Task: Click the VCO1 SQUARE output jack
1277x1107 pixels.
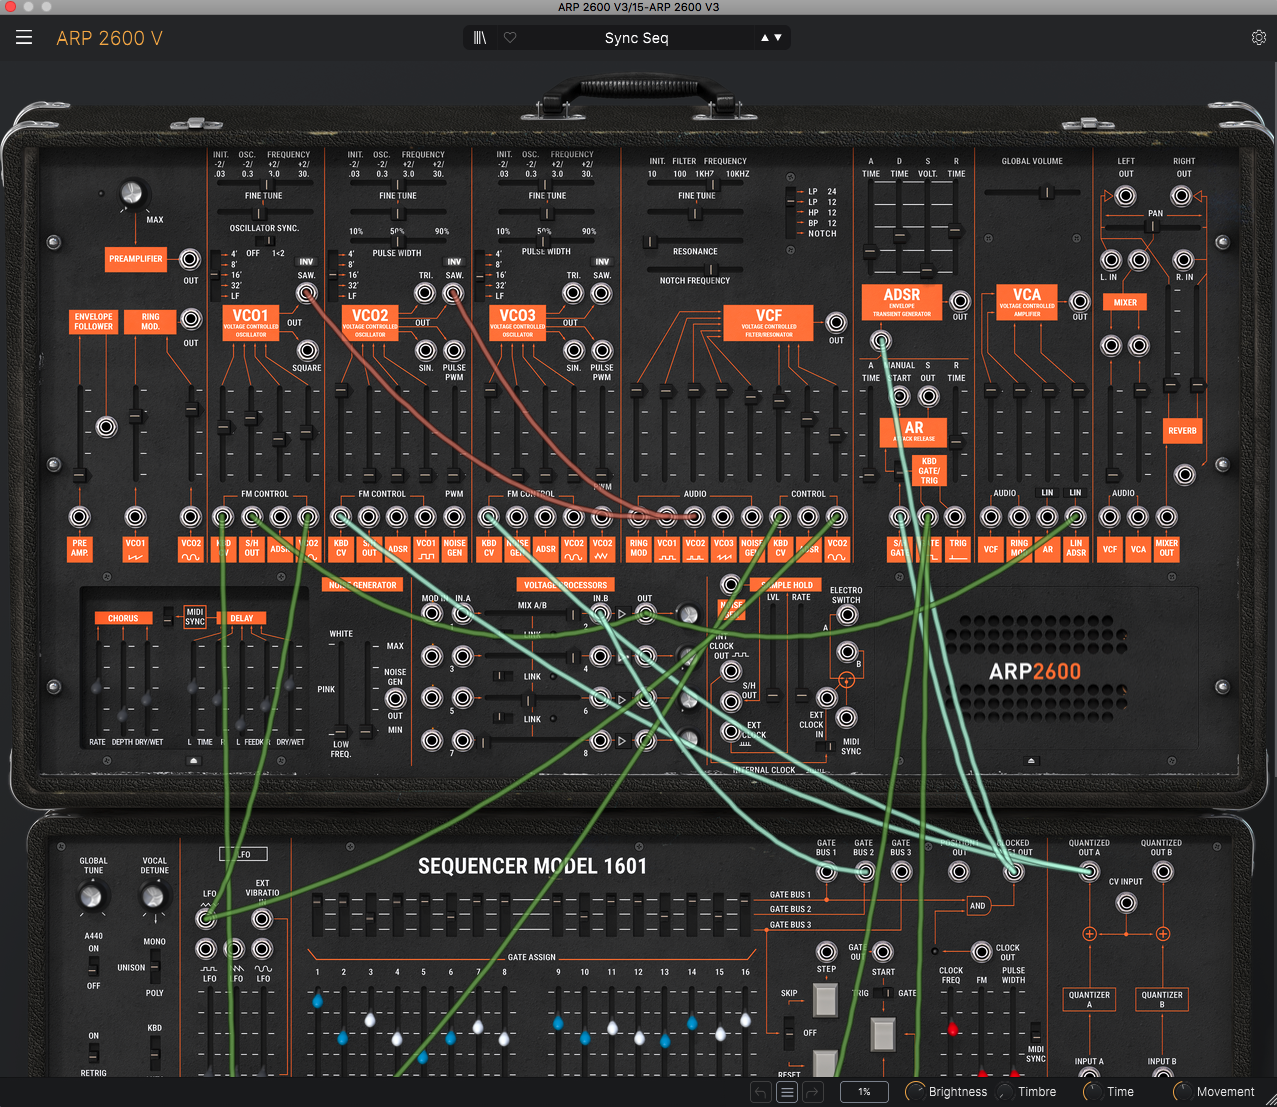Action: pos(307,350)
